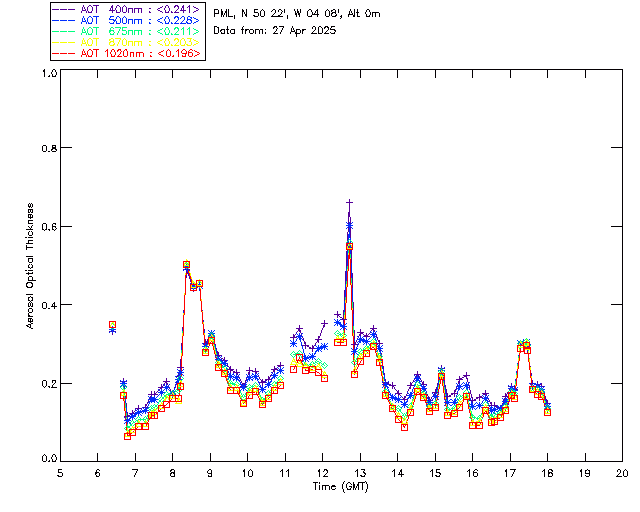Click the x-axis label for hour 12
This screenshot has height=512, width=640.
[x=322, y=473]
